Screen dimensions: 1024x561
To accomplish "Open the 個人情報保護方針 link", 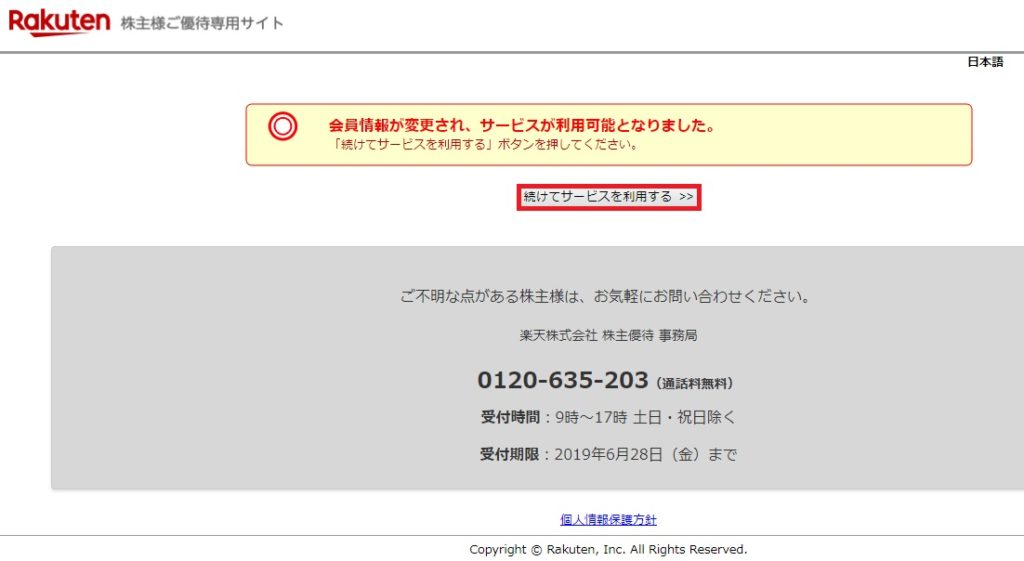I will pos(608,520).
